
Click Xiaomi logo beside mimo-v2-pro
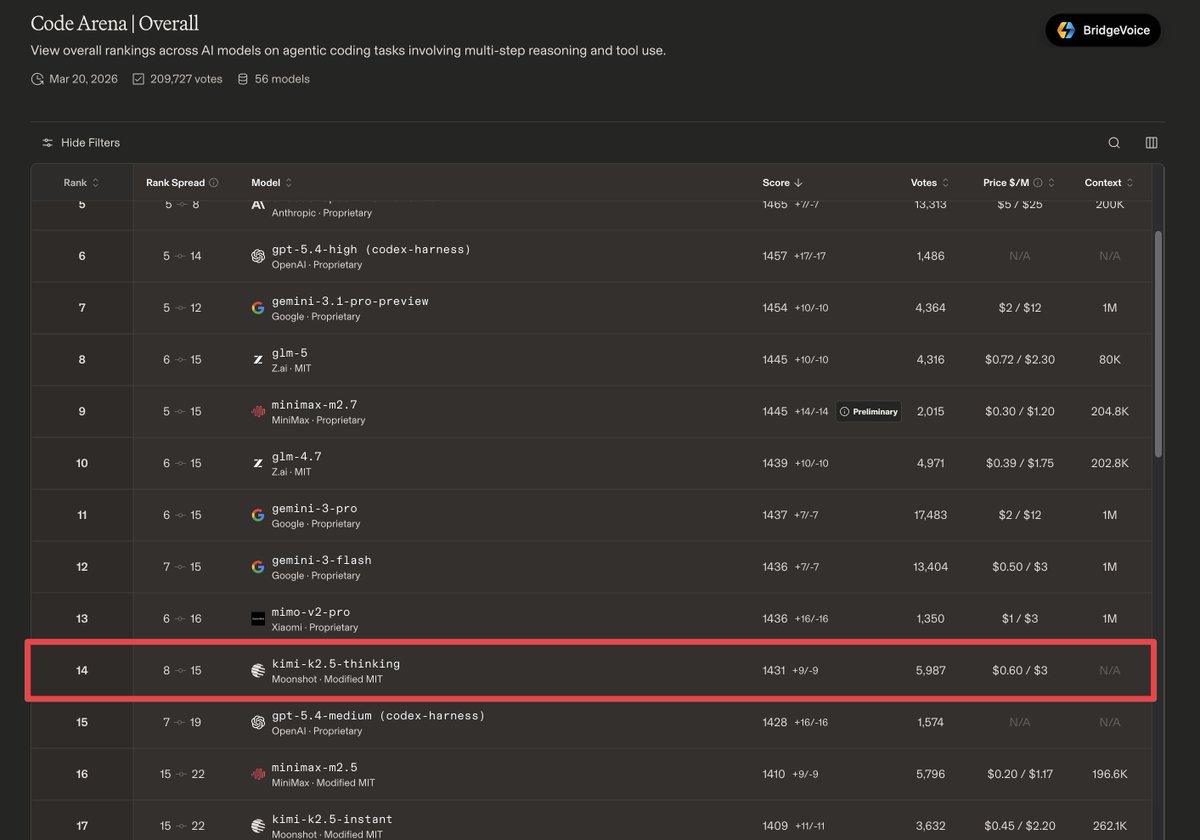click(x=258, y=619)
